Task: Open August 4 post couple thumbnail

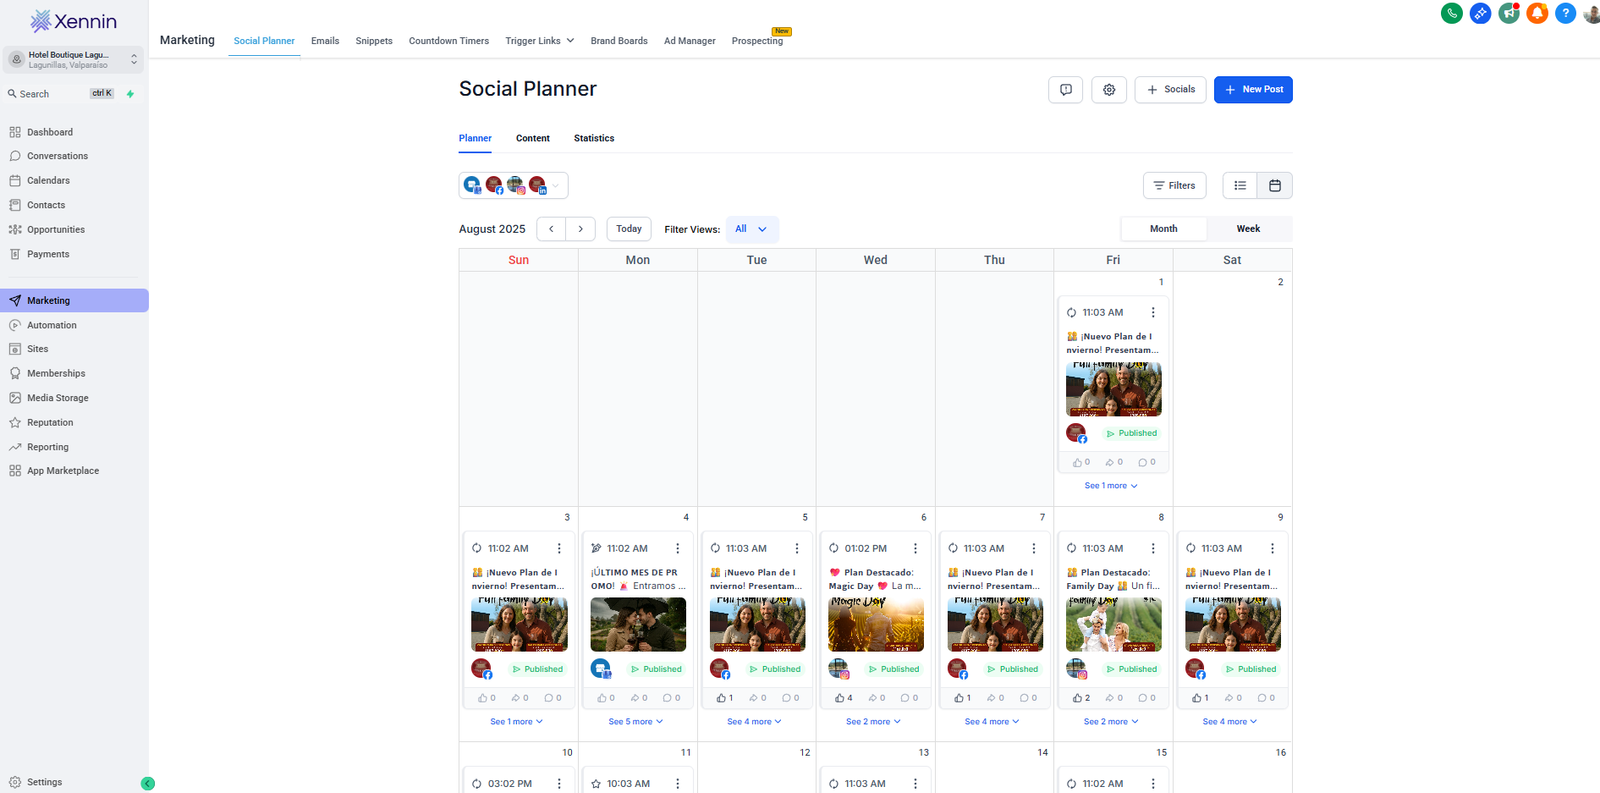Action: [638, 624]
